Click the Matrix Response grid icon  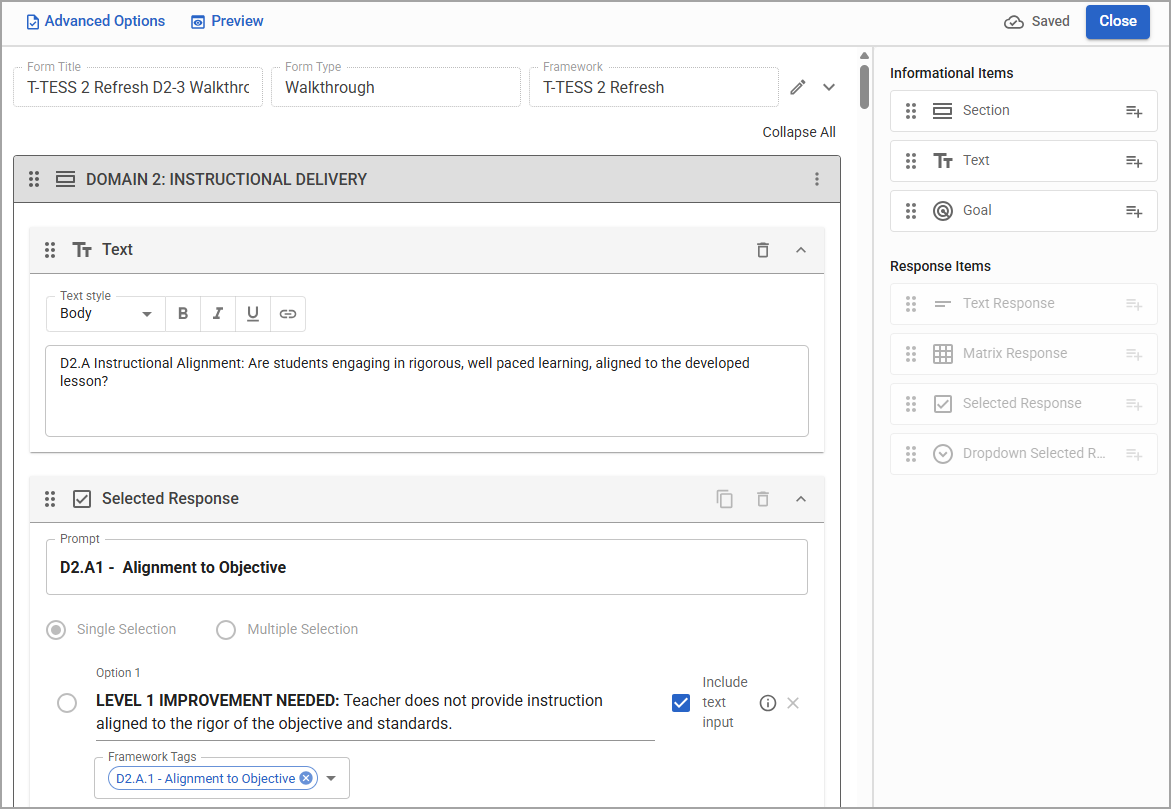tap(942, 354)
